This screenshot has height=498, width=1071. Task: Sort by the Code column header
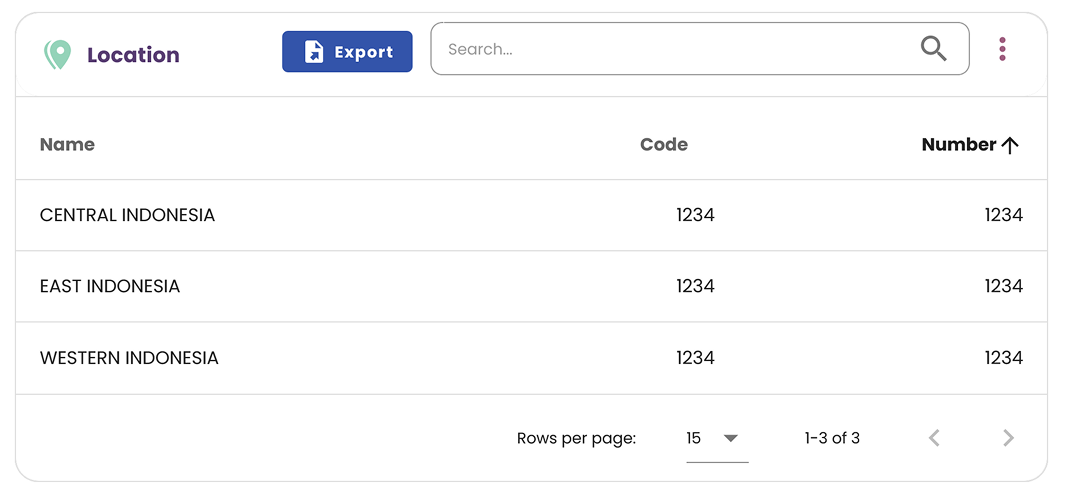tap(664, 144)
